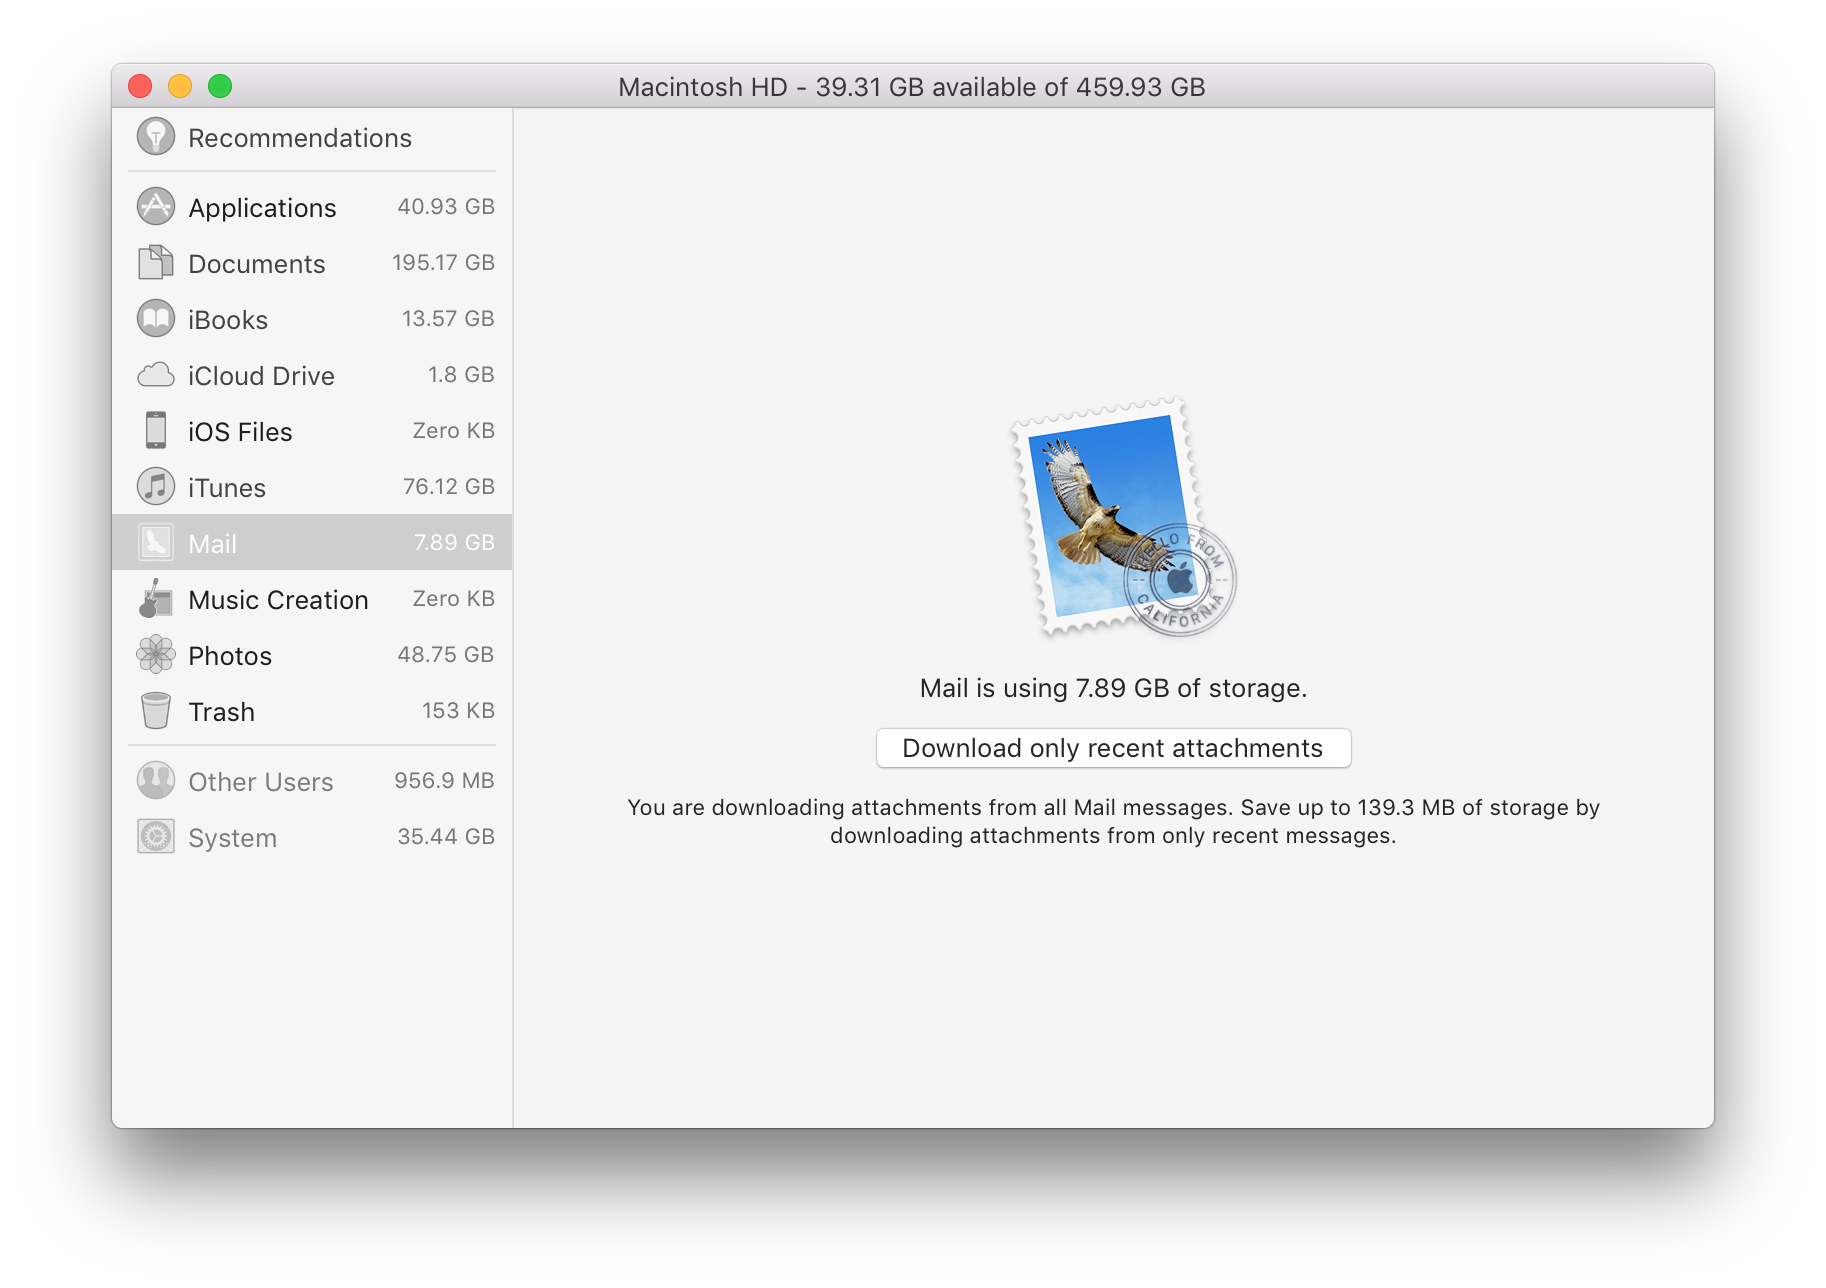The image size is (1826, 1288).
Task: Click the 195.17 GB Documents size
Action: [443, 262]
